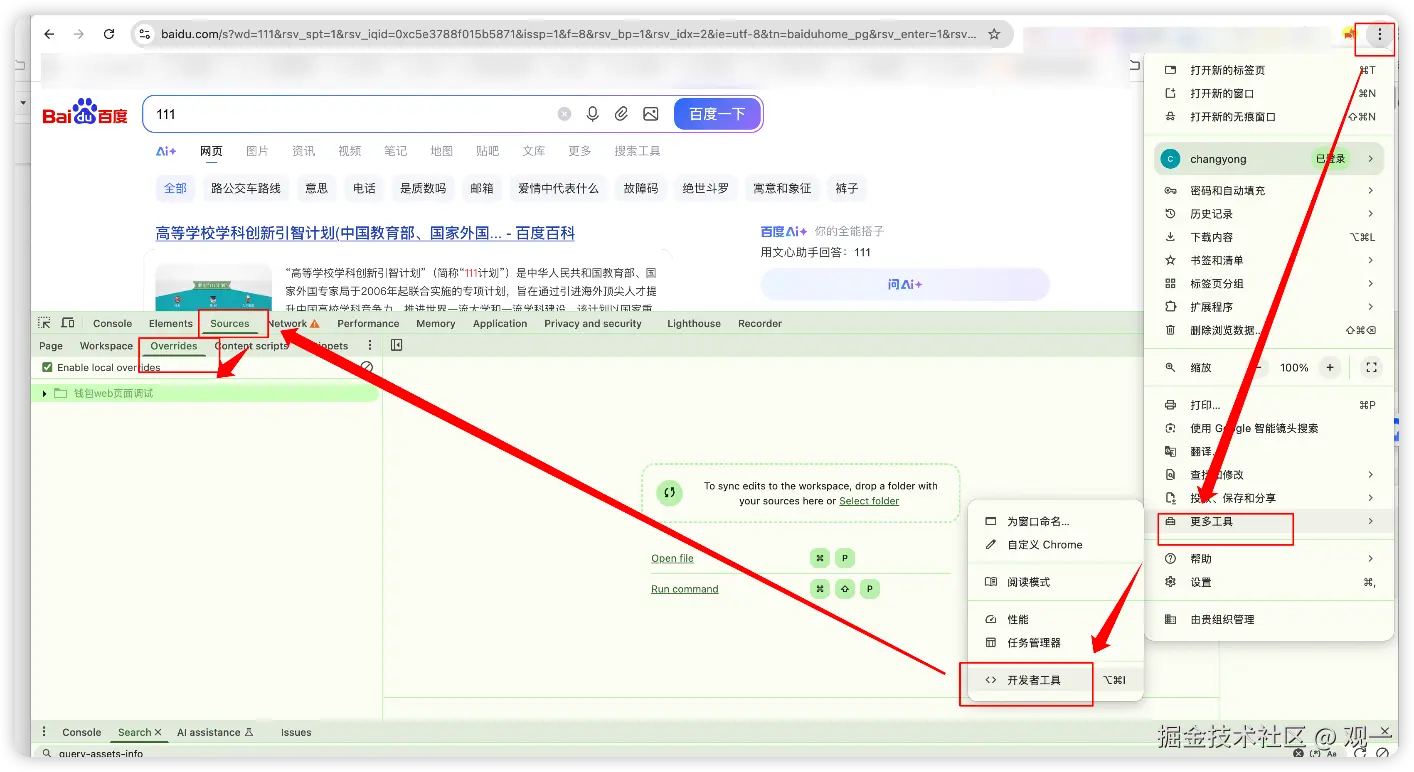Screen dimensions: 1414x772
Task: Switch to the Performance tab
Action: (368, 323)
